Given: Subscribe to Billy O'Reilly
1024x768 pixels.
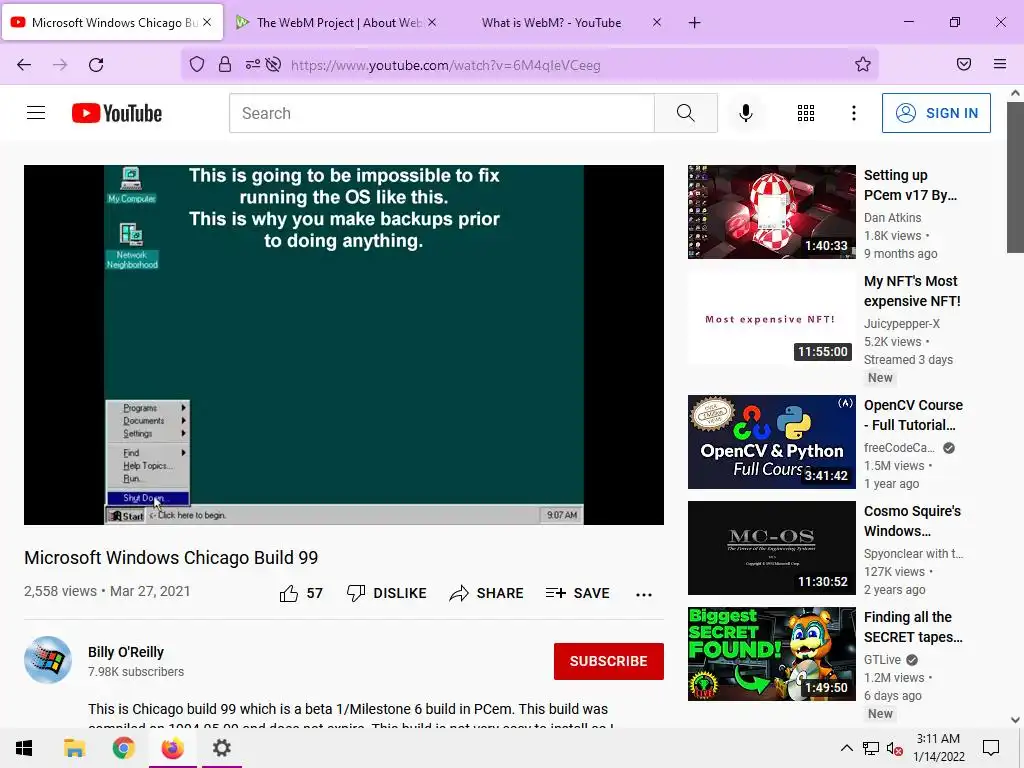Looking at the screenshot, I should [x=609, y=661].
